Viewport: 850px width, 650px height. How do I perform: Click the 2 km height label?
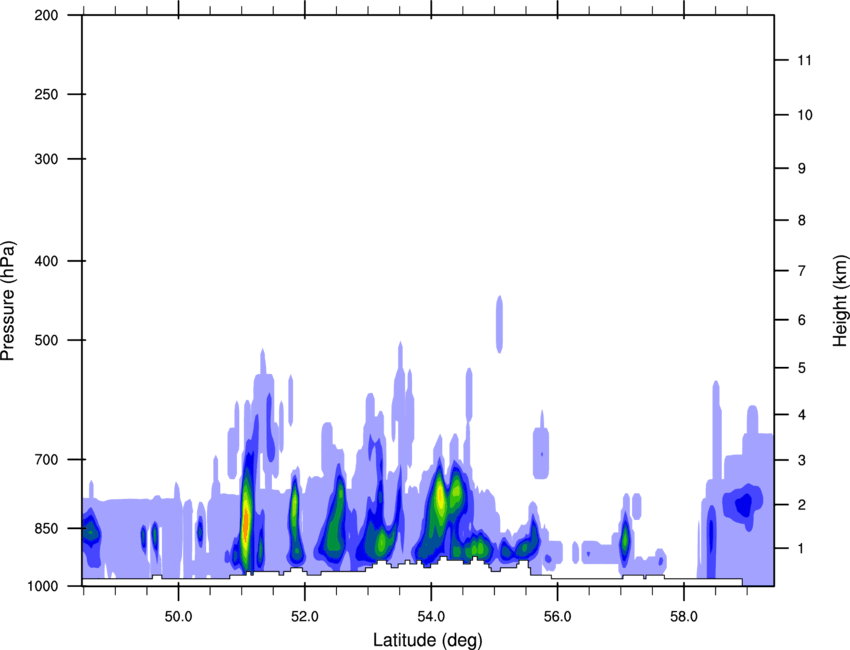coord(802,505)
